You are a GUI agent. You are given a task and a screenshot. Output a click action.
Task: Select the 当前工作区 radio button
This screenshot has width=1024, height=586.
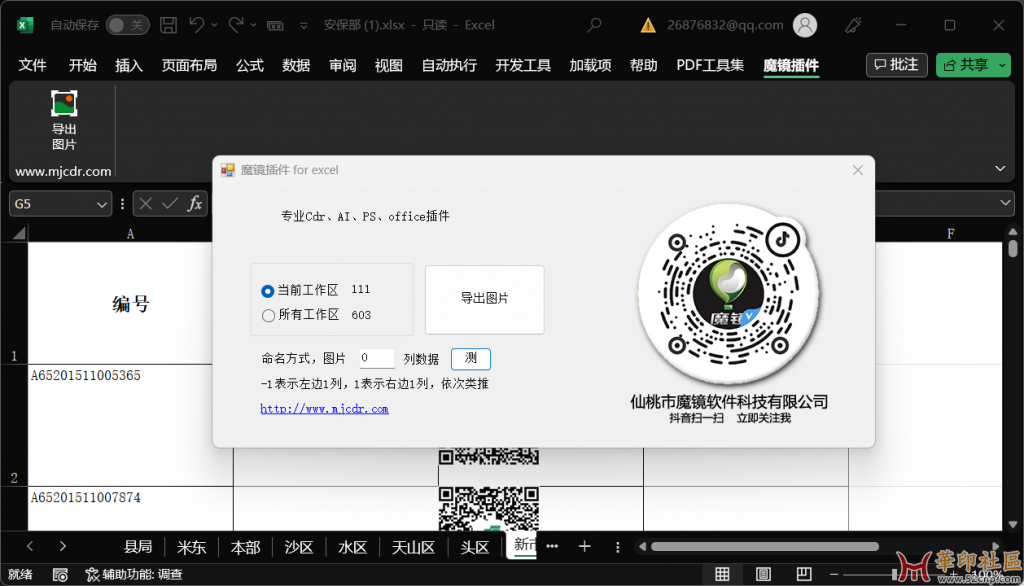coord(267,291)
